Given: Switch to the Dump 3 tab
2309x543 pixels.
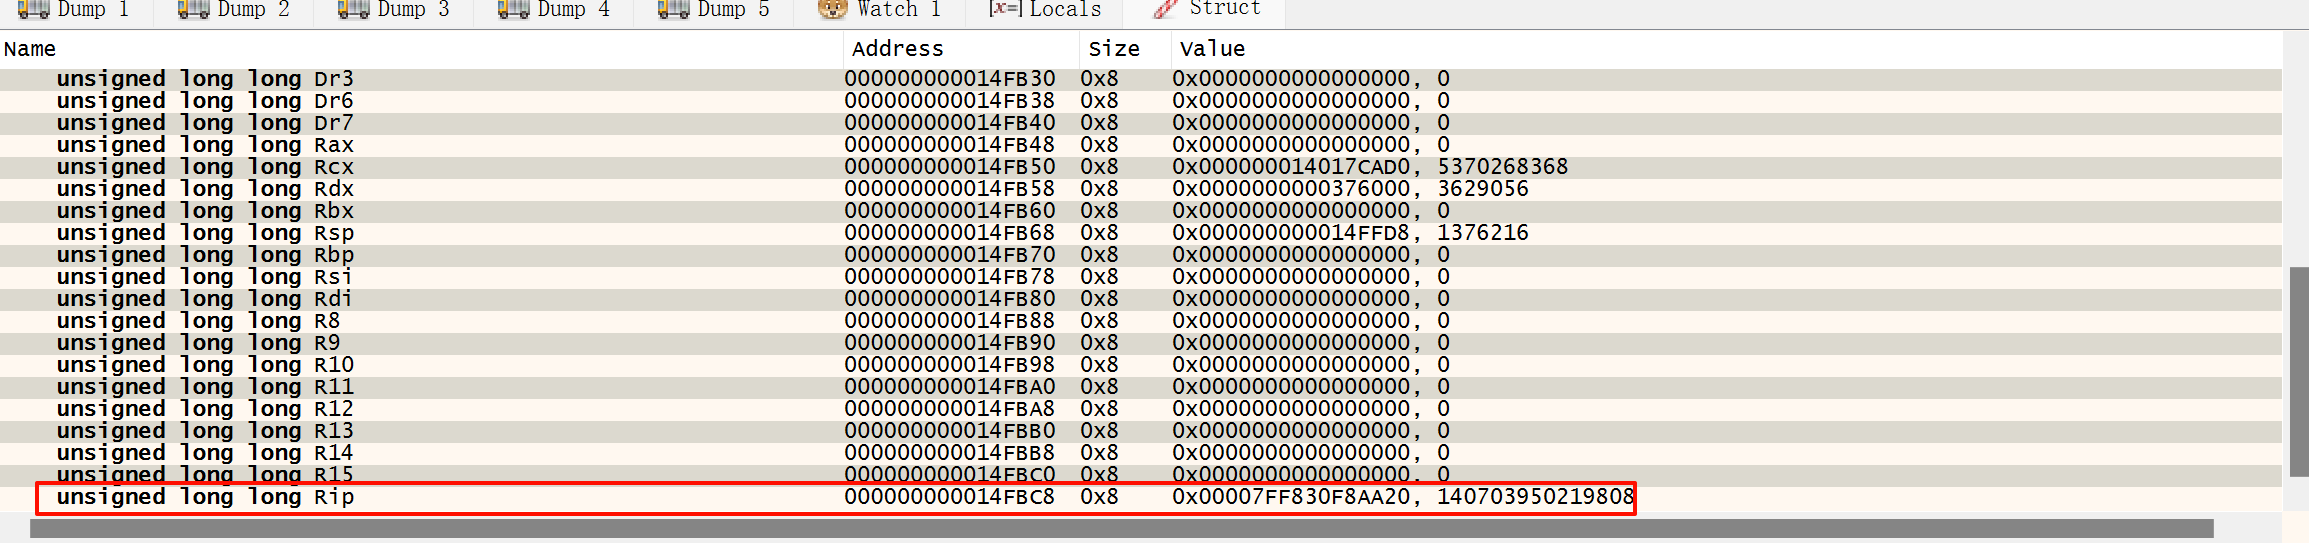Looking at the screenshot, I should pos(394,10).
